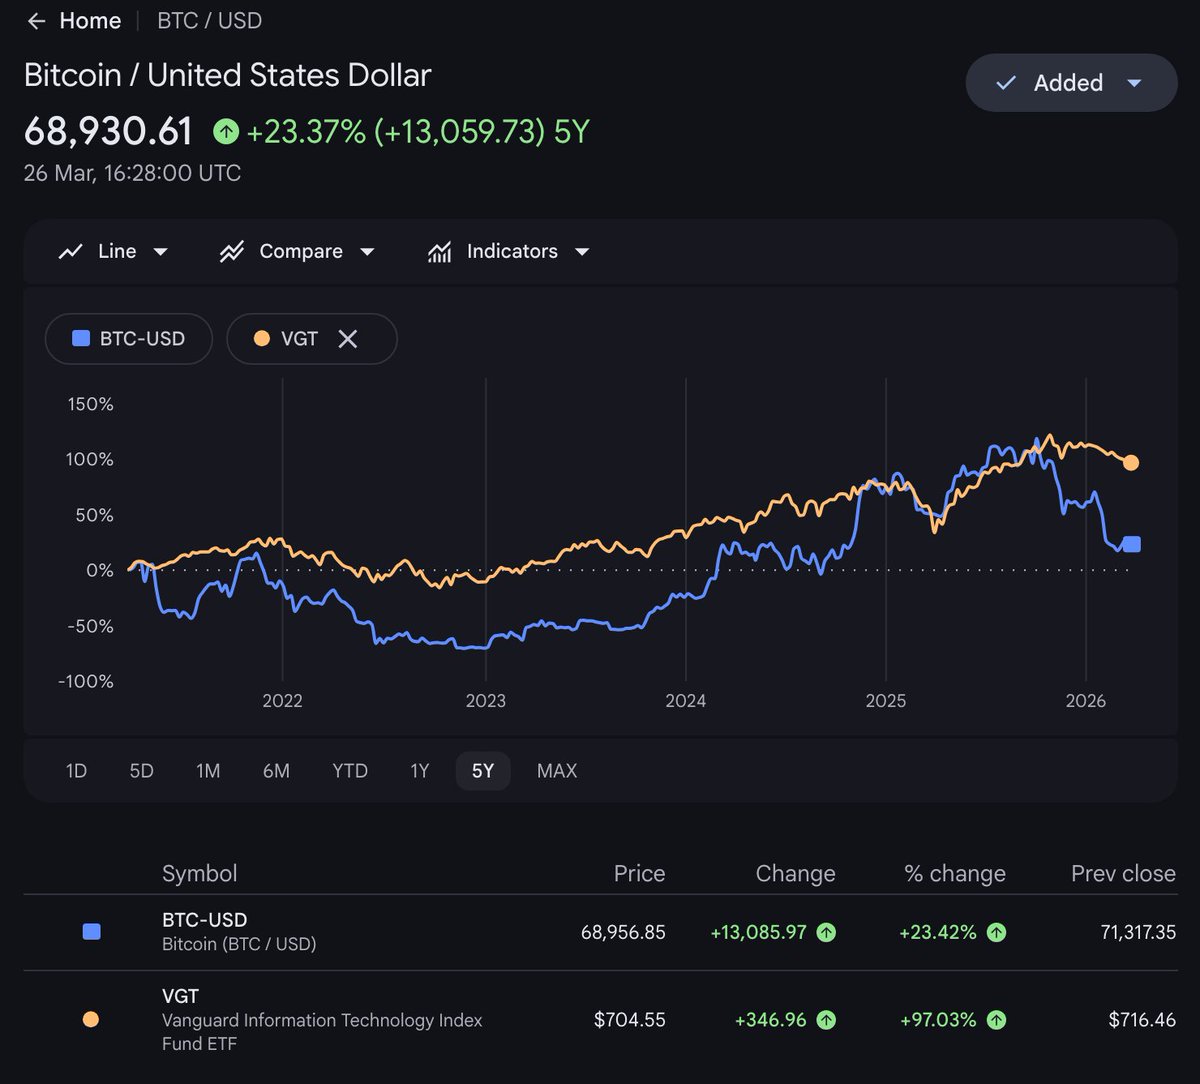This screenshot has height=1084, width=1200.
Task: Click the Indicators chart icon
Action: 439,252
